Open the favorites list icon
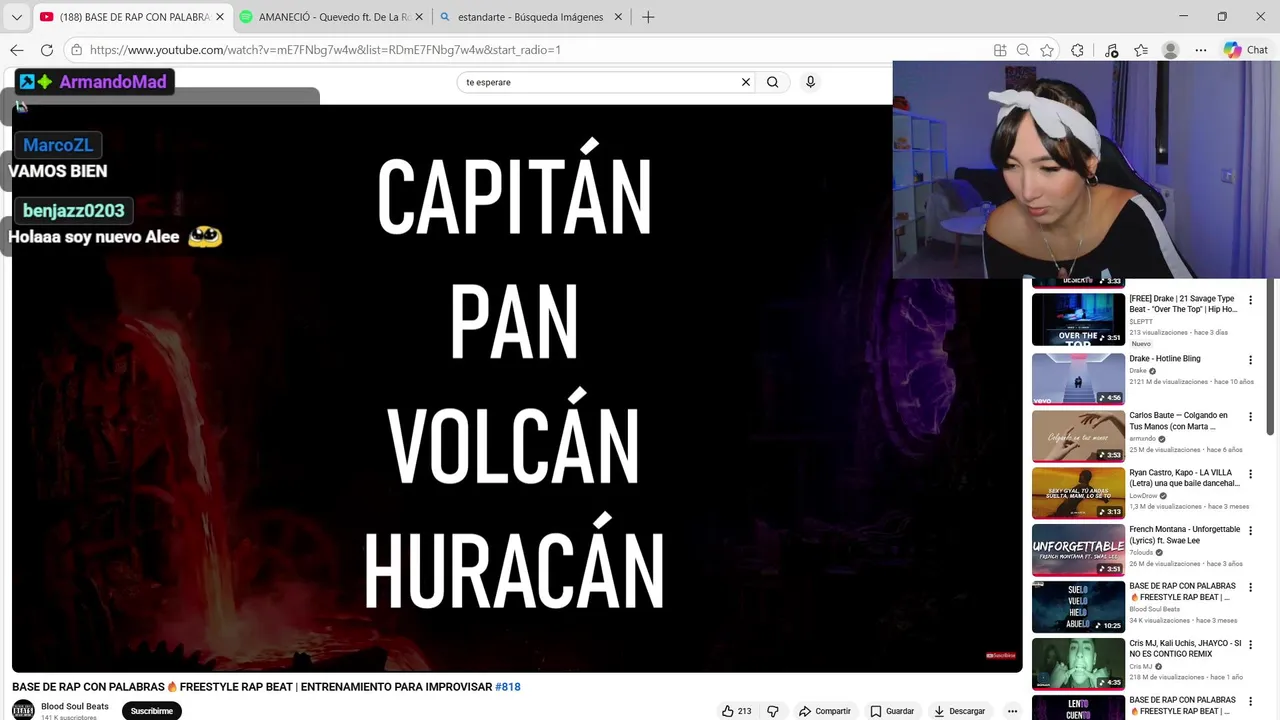The image size is (1280, 720). pos(1141,50)
